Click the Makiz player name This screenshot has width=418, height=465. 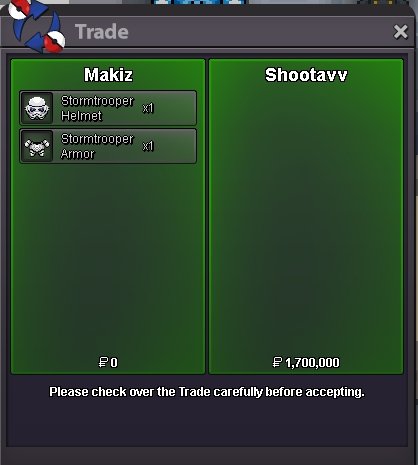108,75
